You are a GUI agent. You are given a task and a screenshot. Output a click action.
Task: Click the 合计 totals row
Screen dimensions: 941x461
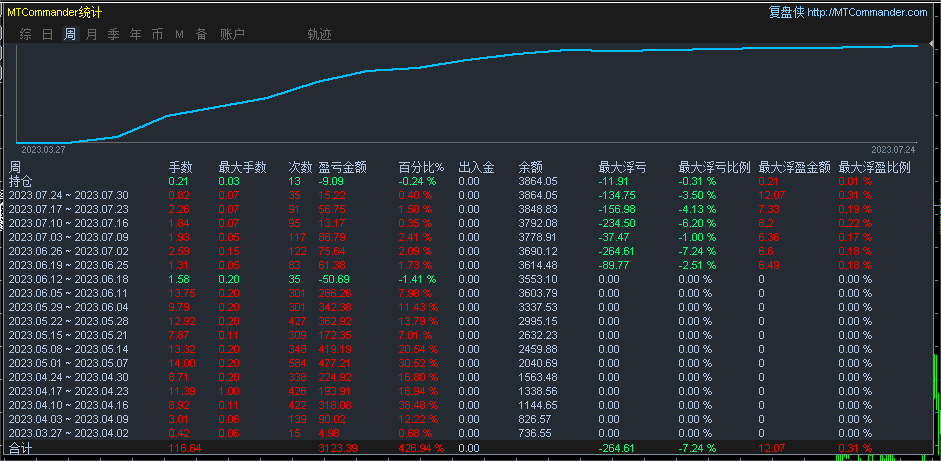click(x=21, y=448)
